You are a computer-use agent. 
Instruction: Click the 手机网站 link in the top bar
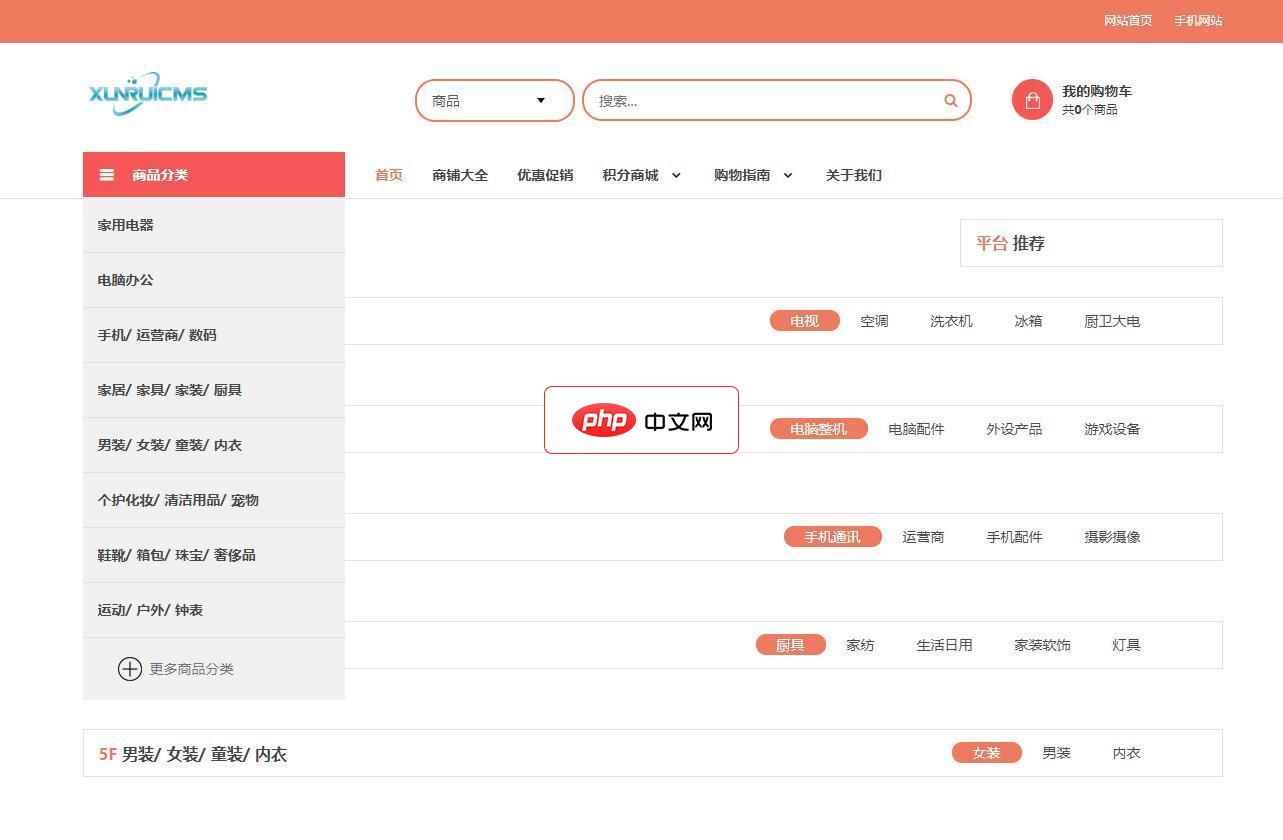tap(1197, 20)
